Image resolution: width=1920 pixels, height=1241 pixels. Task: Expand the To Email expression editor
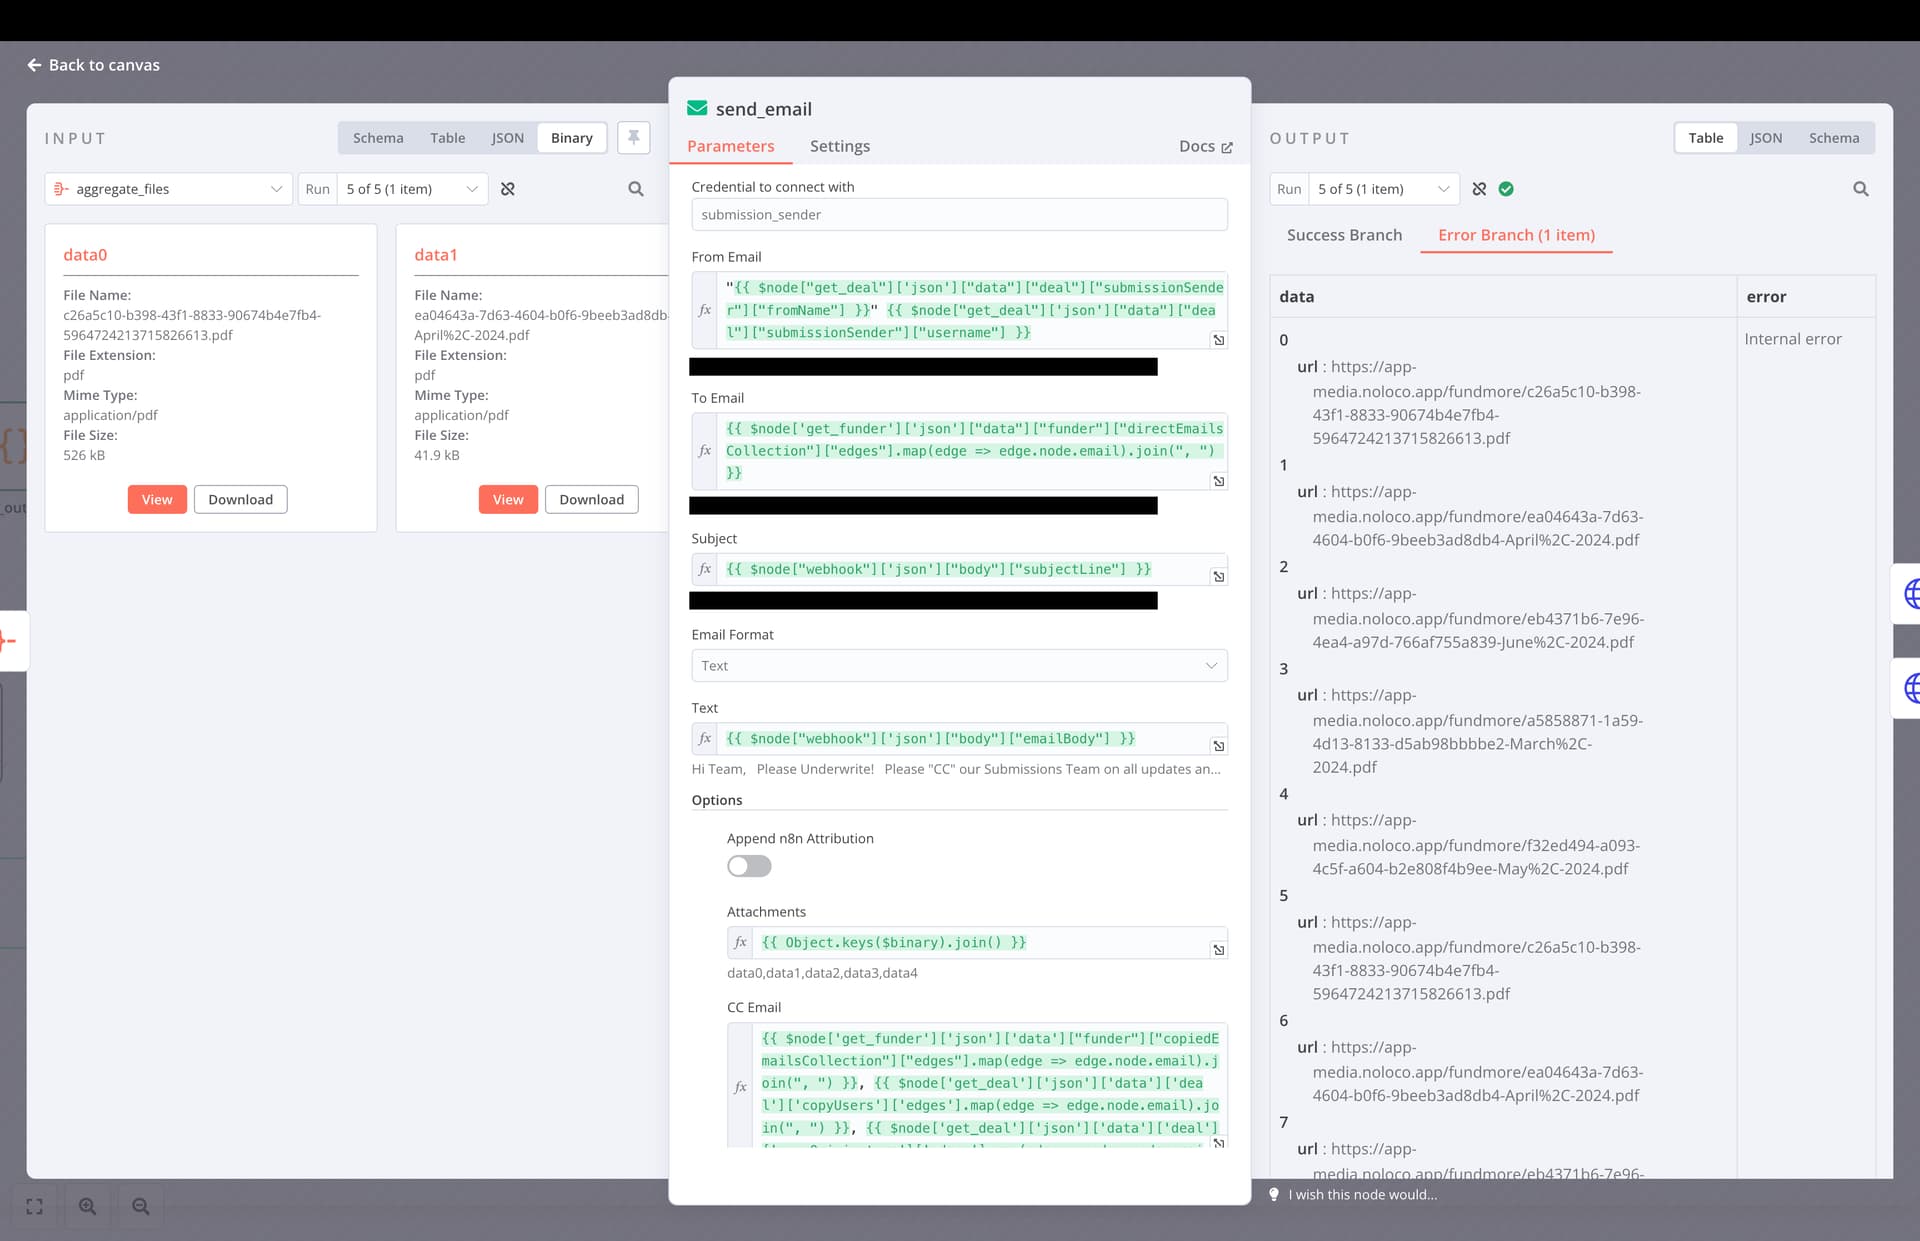[1219, 481]
